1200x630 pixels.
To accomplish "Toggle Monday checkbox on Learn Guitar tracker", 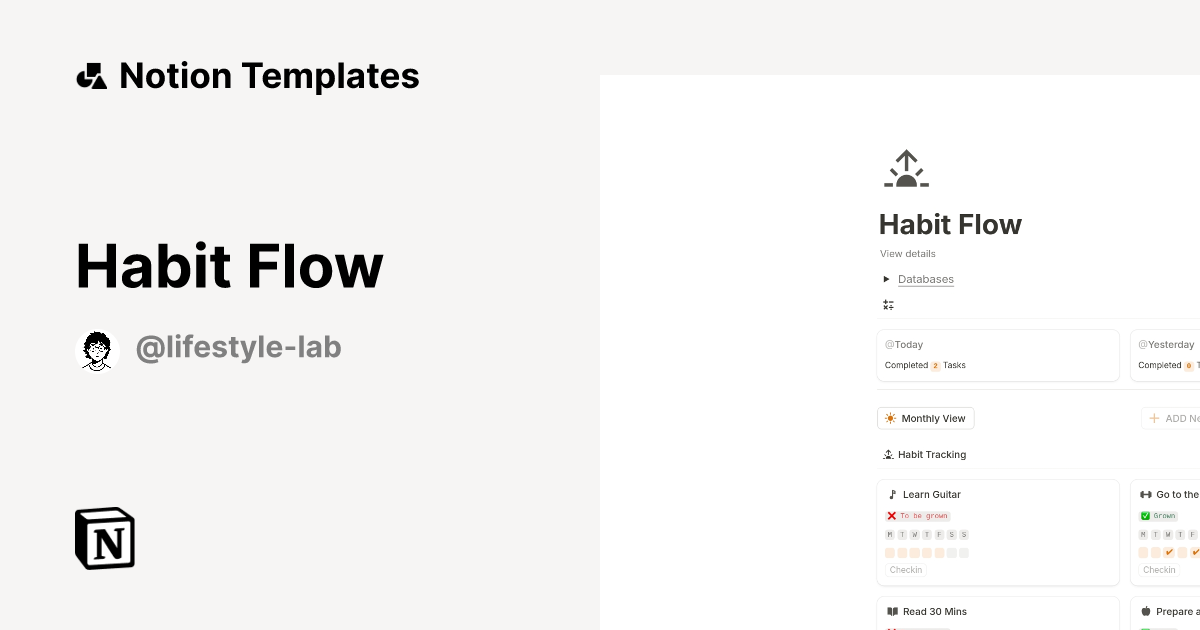I will 890,552.
